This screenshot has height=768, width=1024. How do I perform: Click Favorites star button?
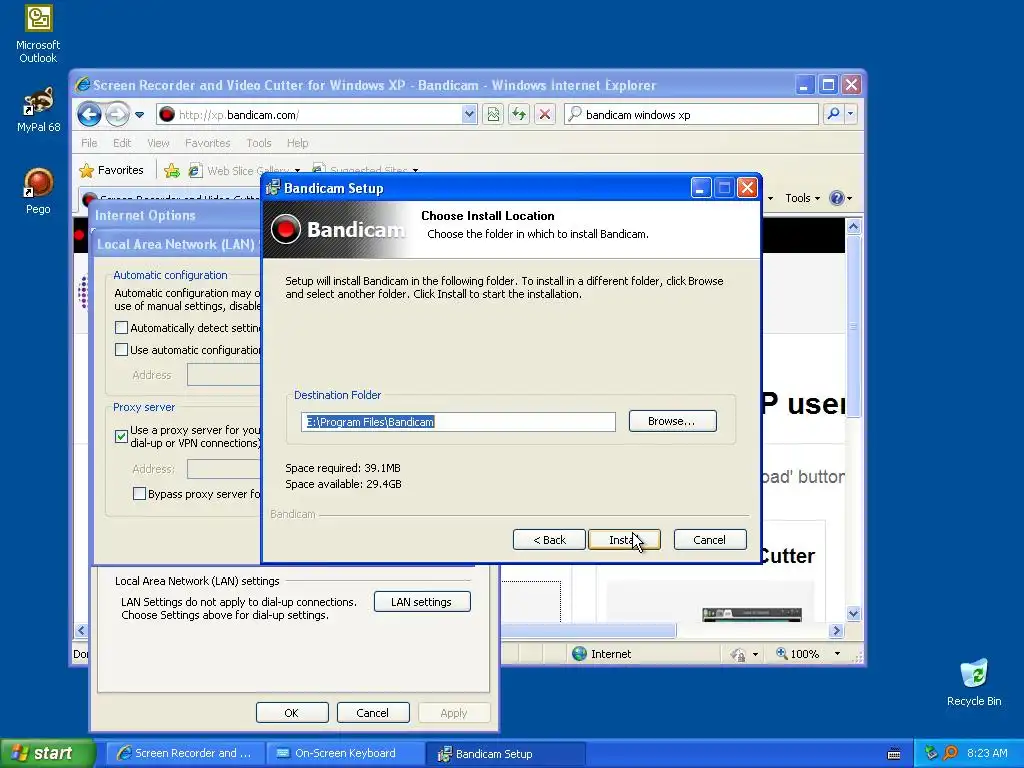[111, 170]
